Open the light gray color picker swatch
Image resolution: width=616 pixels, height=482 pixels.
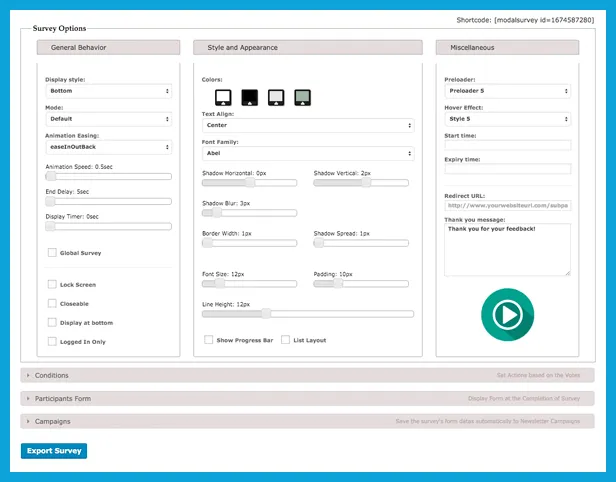click(x=276, y=97)
